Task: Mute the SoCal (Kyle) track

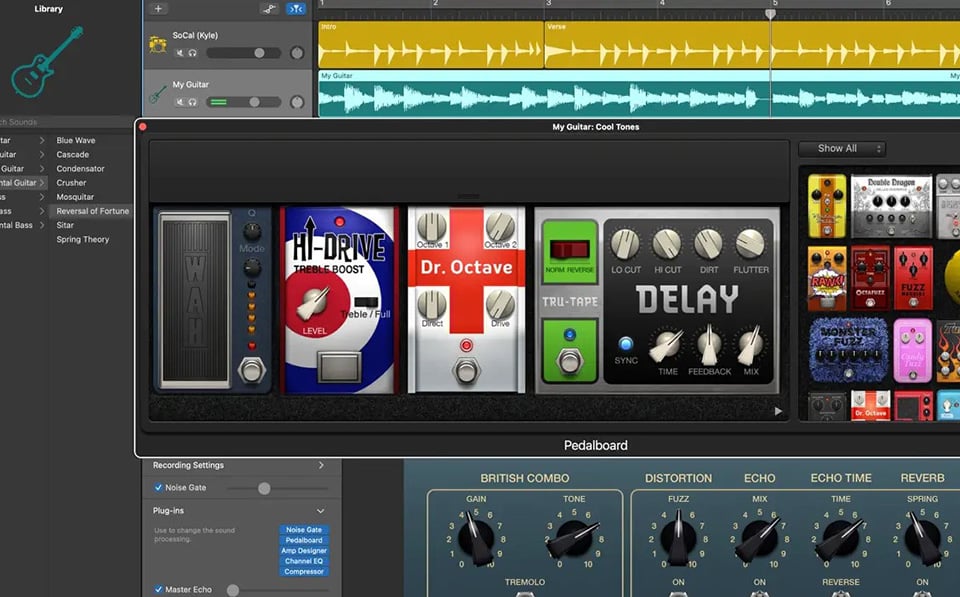Action: click(180, 53)
